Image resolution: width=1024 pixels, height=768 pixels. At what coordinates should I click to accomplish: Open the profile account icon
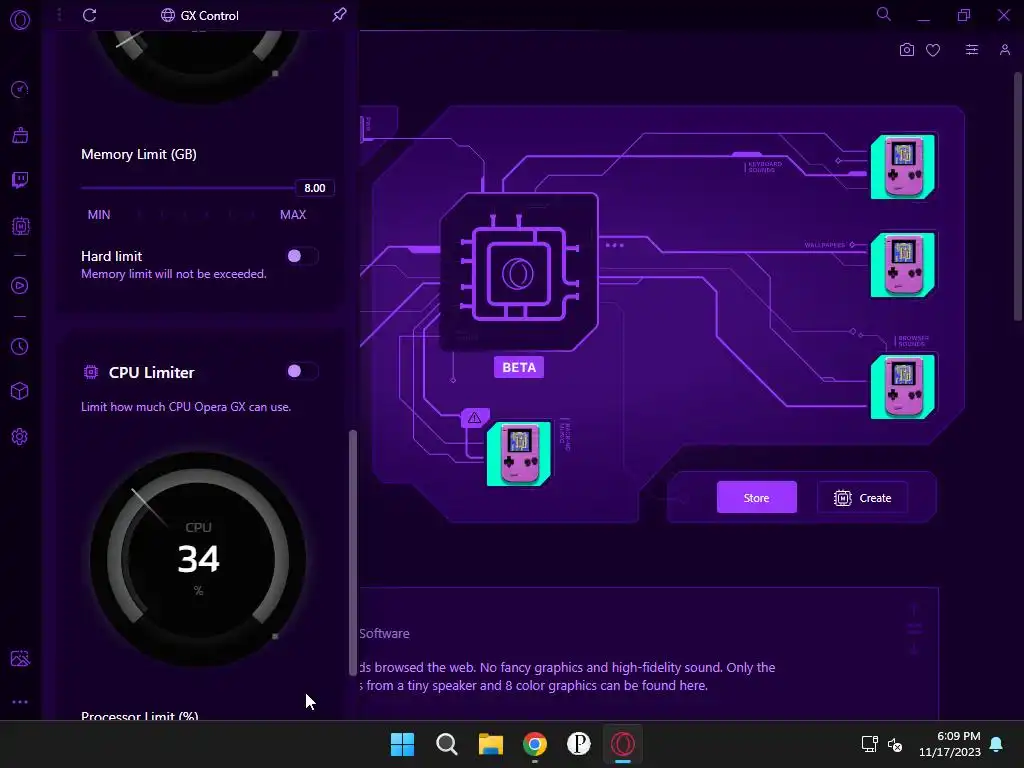click(1004, 50)
